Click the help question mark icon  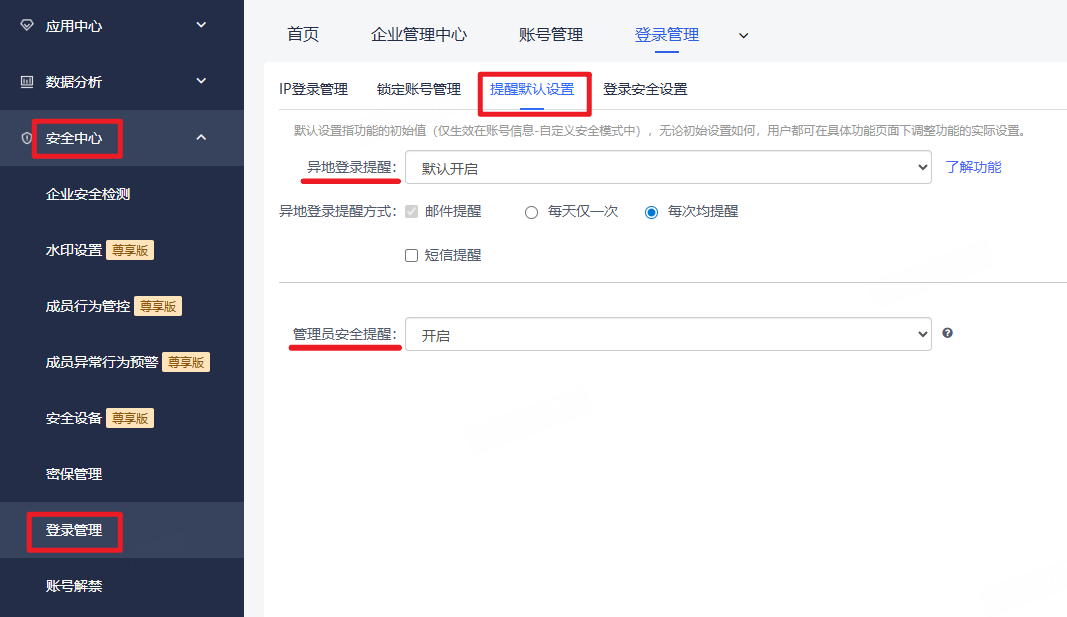point(947,333)
